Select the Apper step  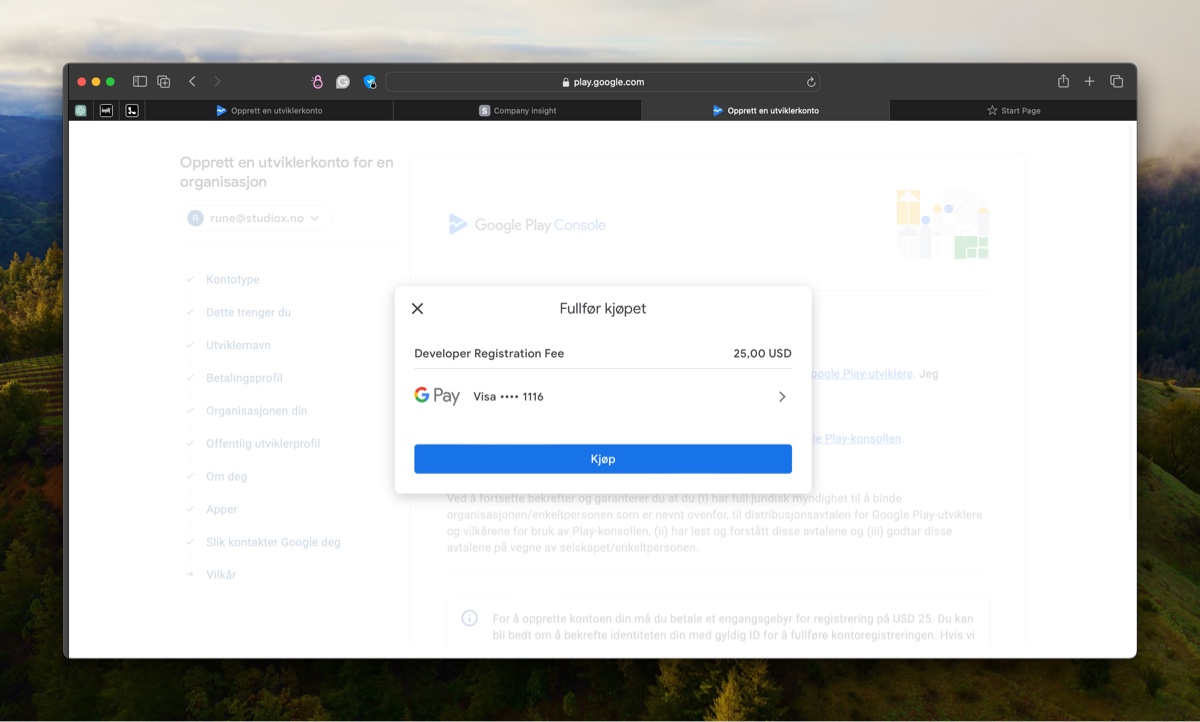click(x=221, y=510)
